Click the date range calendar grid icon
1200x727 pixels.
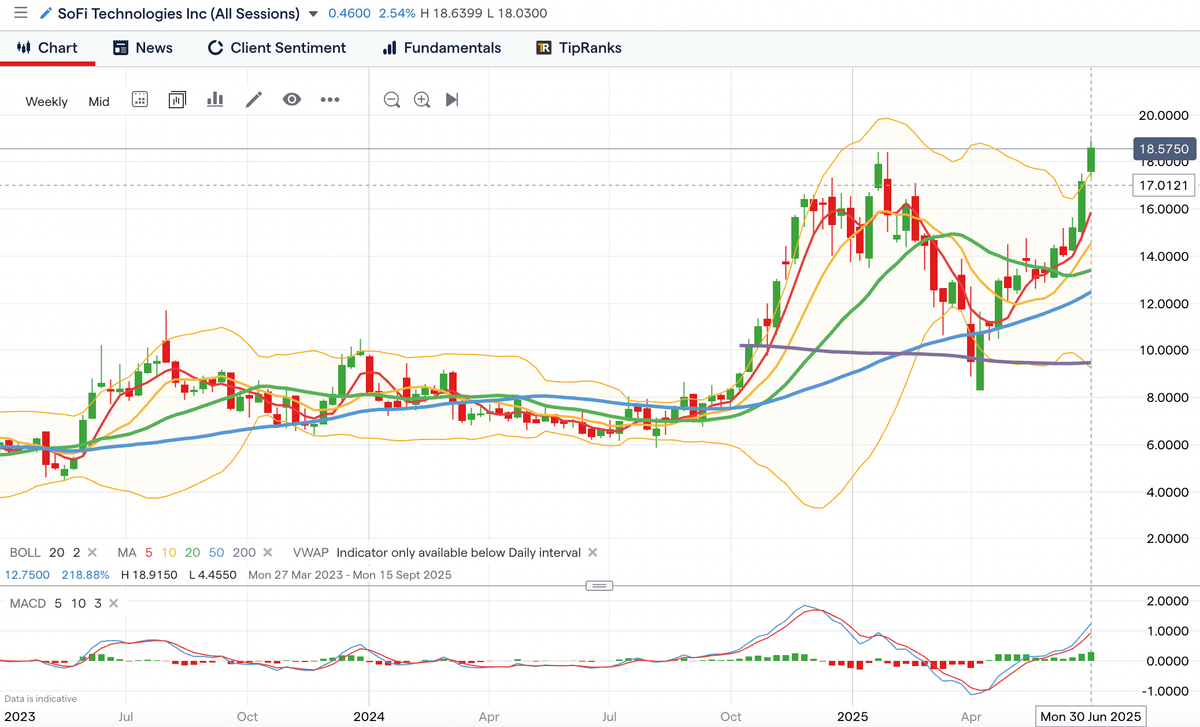pyautogui.click(x=140, y=99)
